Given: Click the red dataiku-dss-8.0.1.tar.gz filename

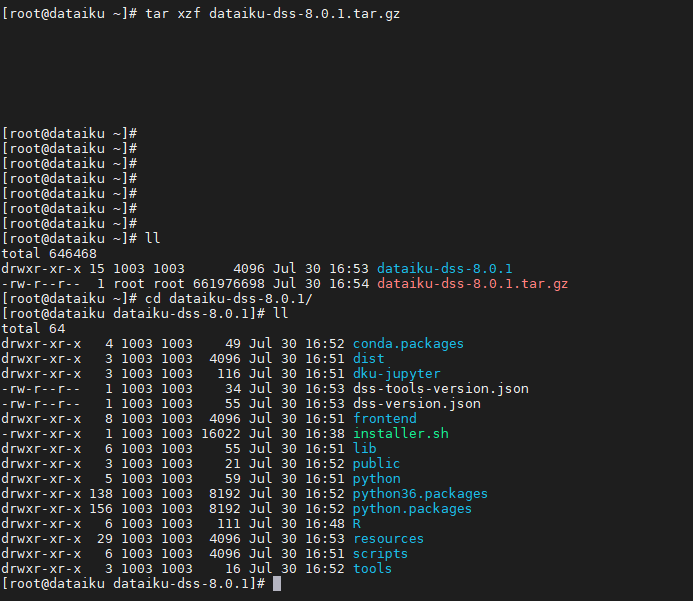Looking at the screenshot, I should [472, 284].
